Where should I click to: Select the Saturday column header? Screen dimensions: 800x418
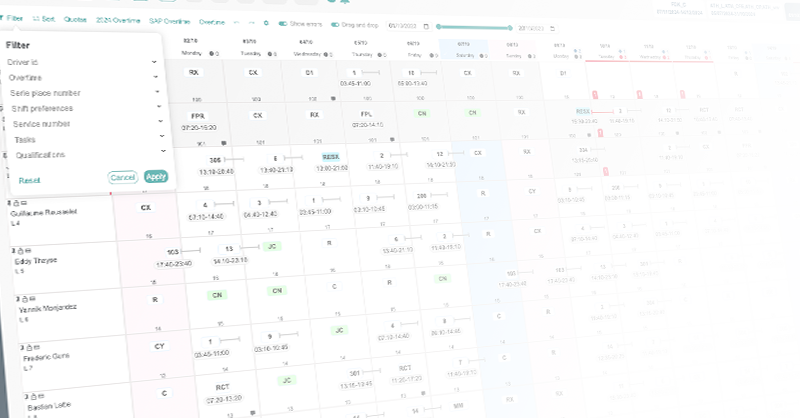point(463,50)
